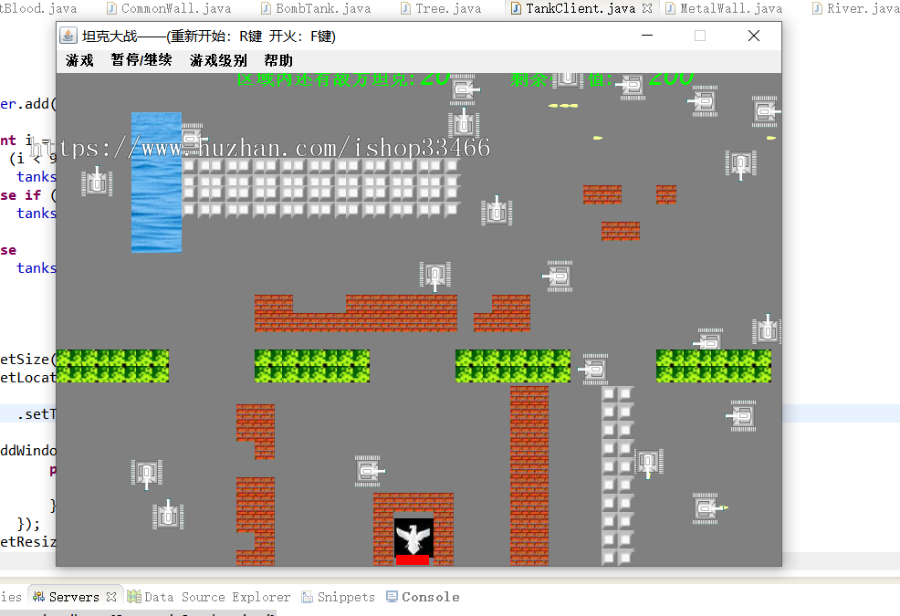Maximize the tank game window
Screen dimensions: 900x616
[700, 36]
